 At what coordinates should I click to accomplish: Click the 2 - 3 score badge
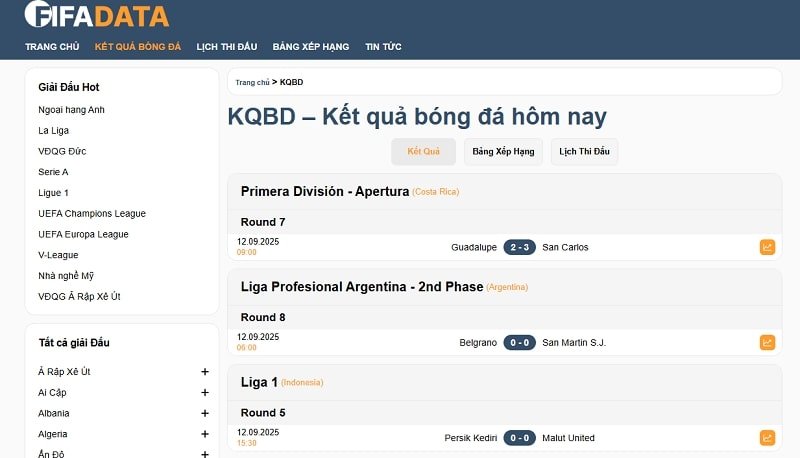[x=519, y=247]
